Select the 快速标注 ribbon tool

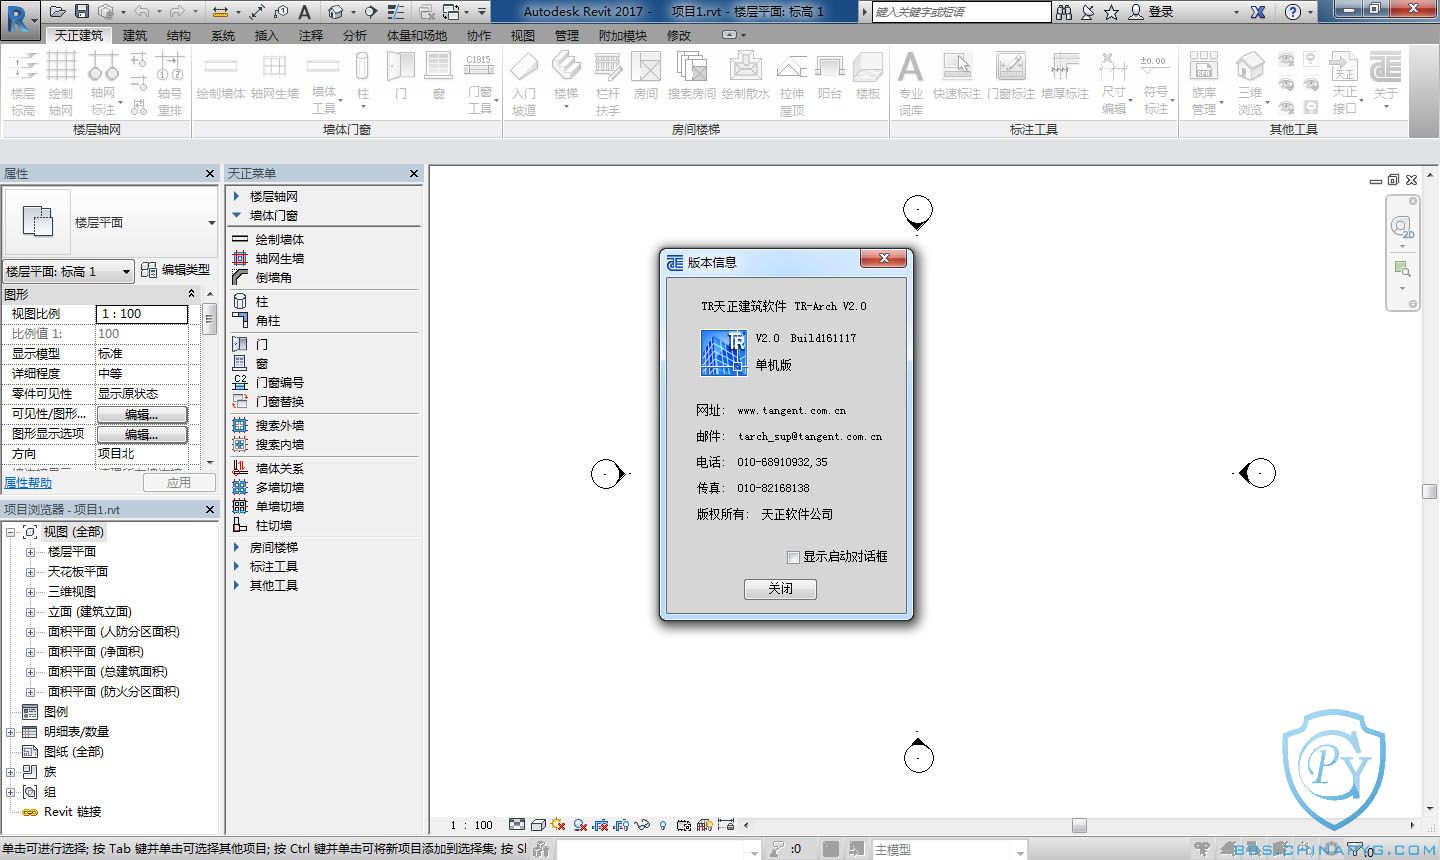pyautogui.click(x=957, y=76)
